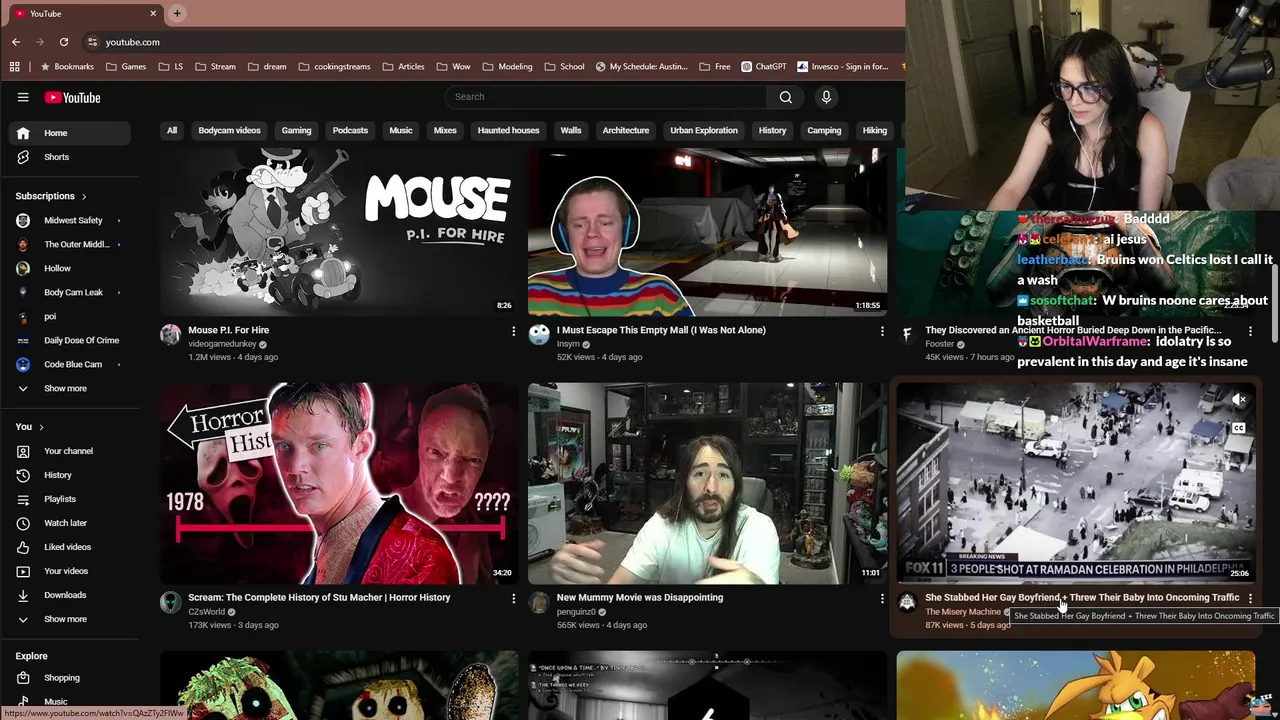Open the Bookmarks star folder
Viewport: 1280px width, 720px height.
67,67
